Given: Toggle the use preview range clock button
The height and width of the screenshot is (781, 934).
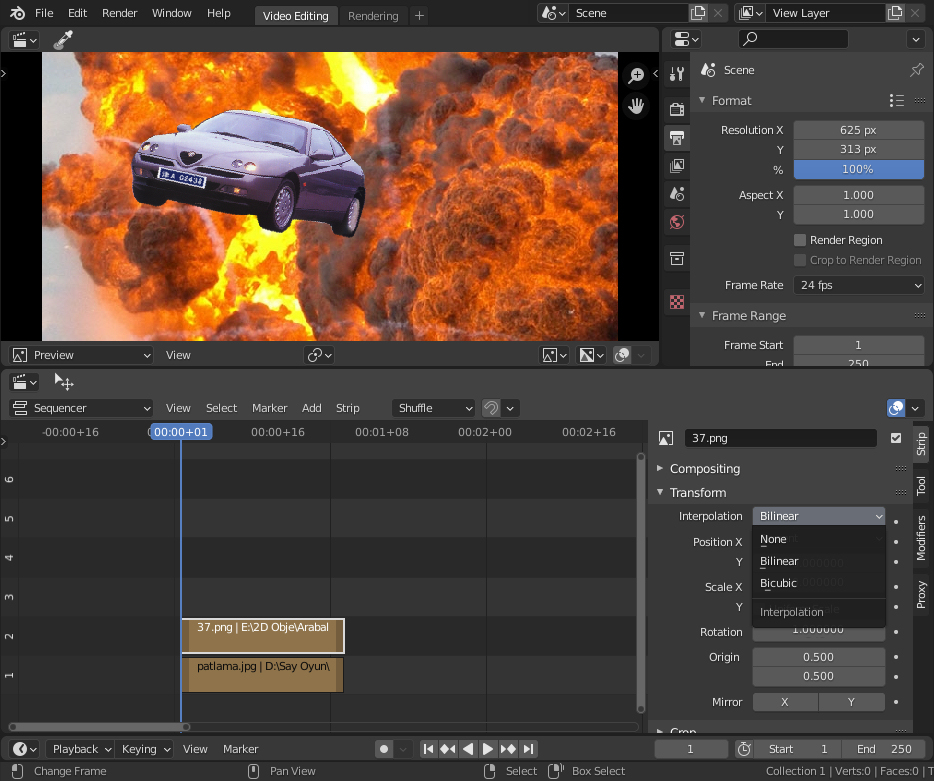Looking at the screenshot, I should (x=744, y=749).
